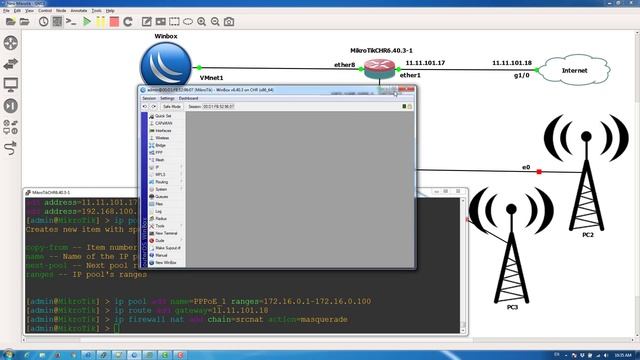Image resolution: width=640 pixels, height=360 pixels.
Task: Open the View menu in GNS3
Action: tap(29, 11)
